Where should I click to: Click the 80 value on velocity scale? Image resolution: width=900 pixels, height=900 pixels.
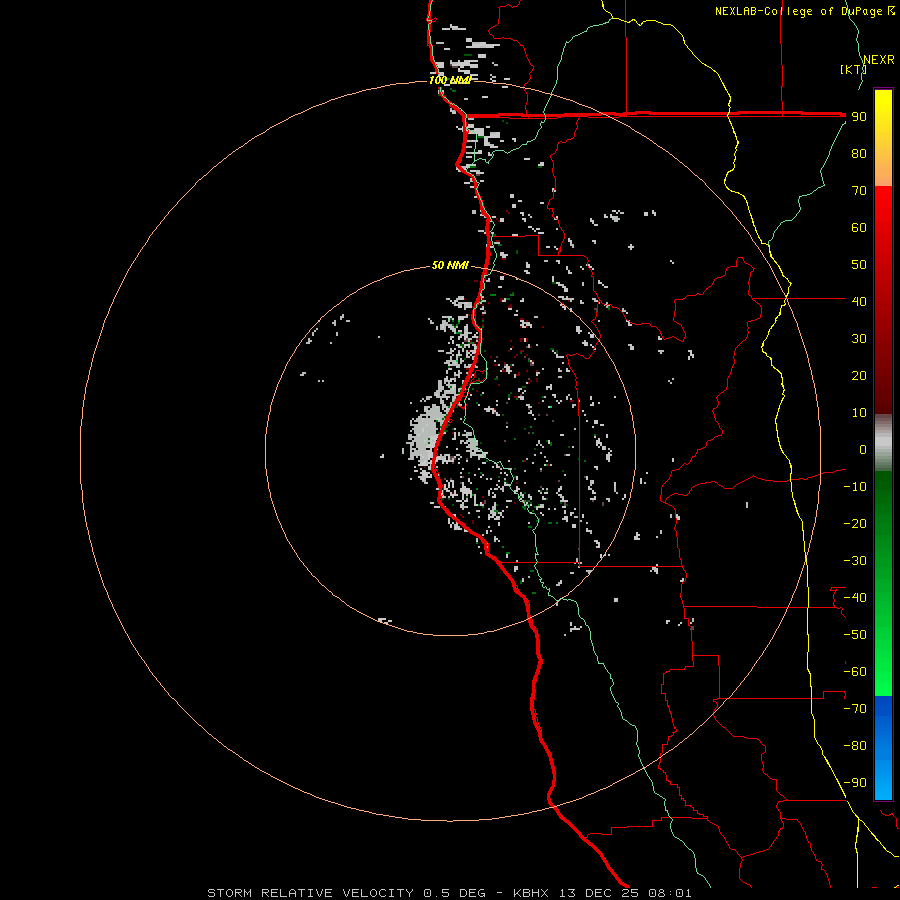859,154
